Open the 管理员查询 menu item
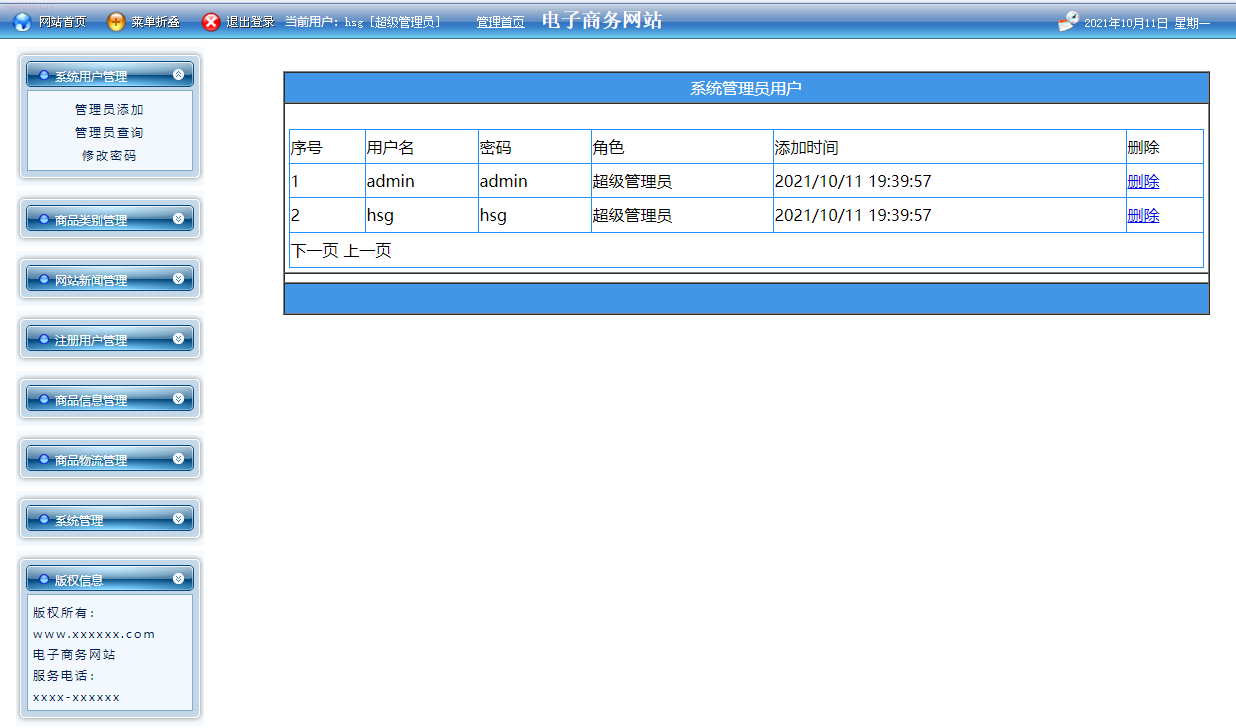Image resolution: width=1236 pixels, height=728 pixels. tap(109, 133)
